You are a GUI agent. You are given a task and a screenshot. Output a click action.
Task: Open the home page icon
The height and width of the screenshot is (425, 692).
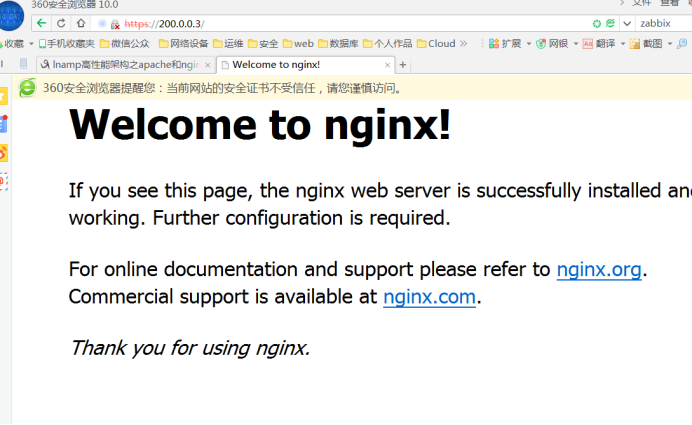(81, 23)
